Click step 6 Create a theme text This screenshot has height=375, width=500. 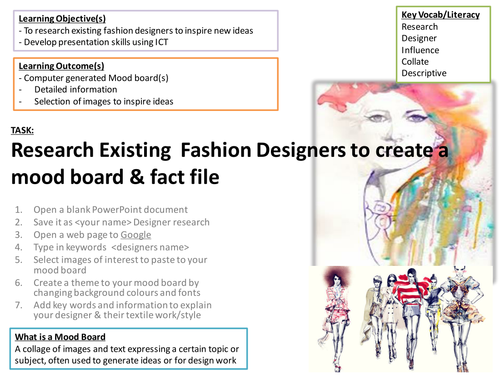point(117,287)
